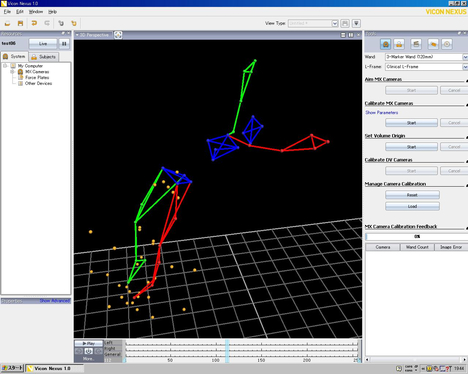
Task: Select Force Plates in the tree
Action: click(x=37, y=77)
